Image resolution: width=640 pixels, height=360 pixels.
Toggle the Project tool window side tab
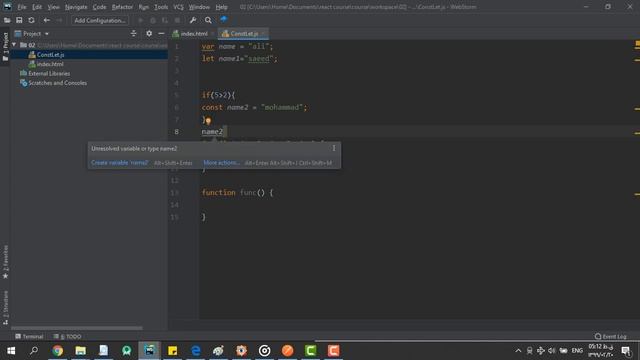(x=5, y=46)
